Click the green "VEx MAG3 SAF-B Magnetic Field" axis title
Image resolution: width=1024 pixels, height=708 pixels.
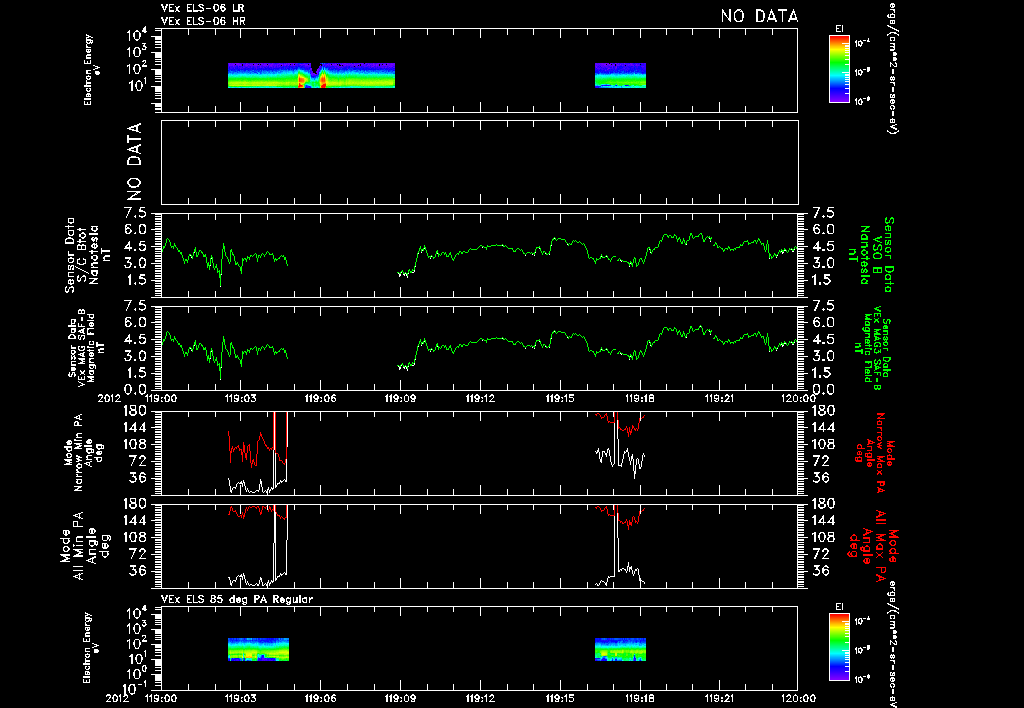[873, 348]
